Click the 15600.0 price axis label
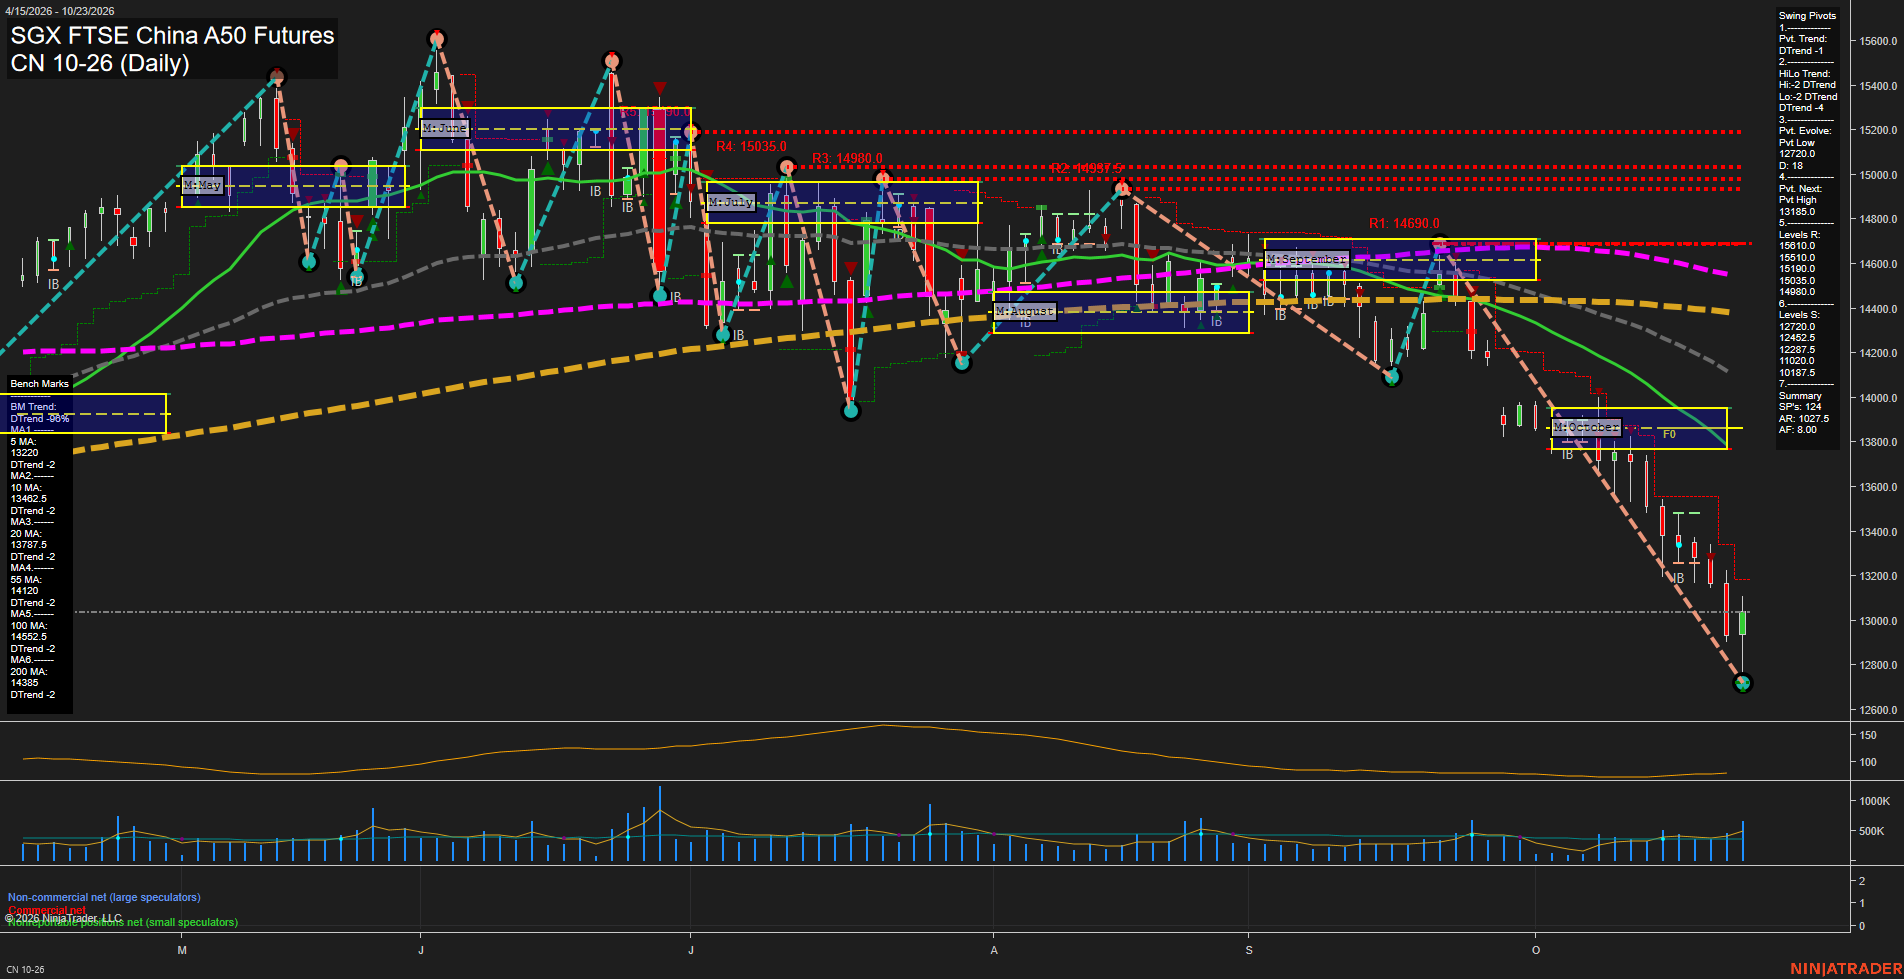The height and width of the screenshot is (979, 1904). pos(1878,42)
